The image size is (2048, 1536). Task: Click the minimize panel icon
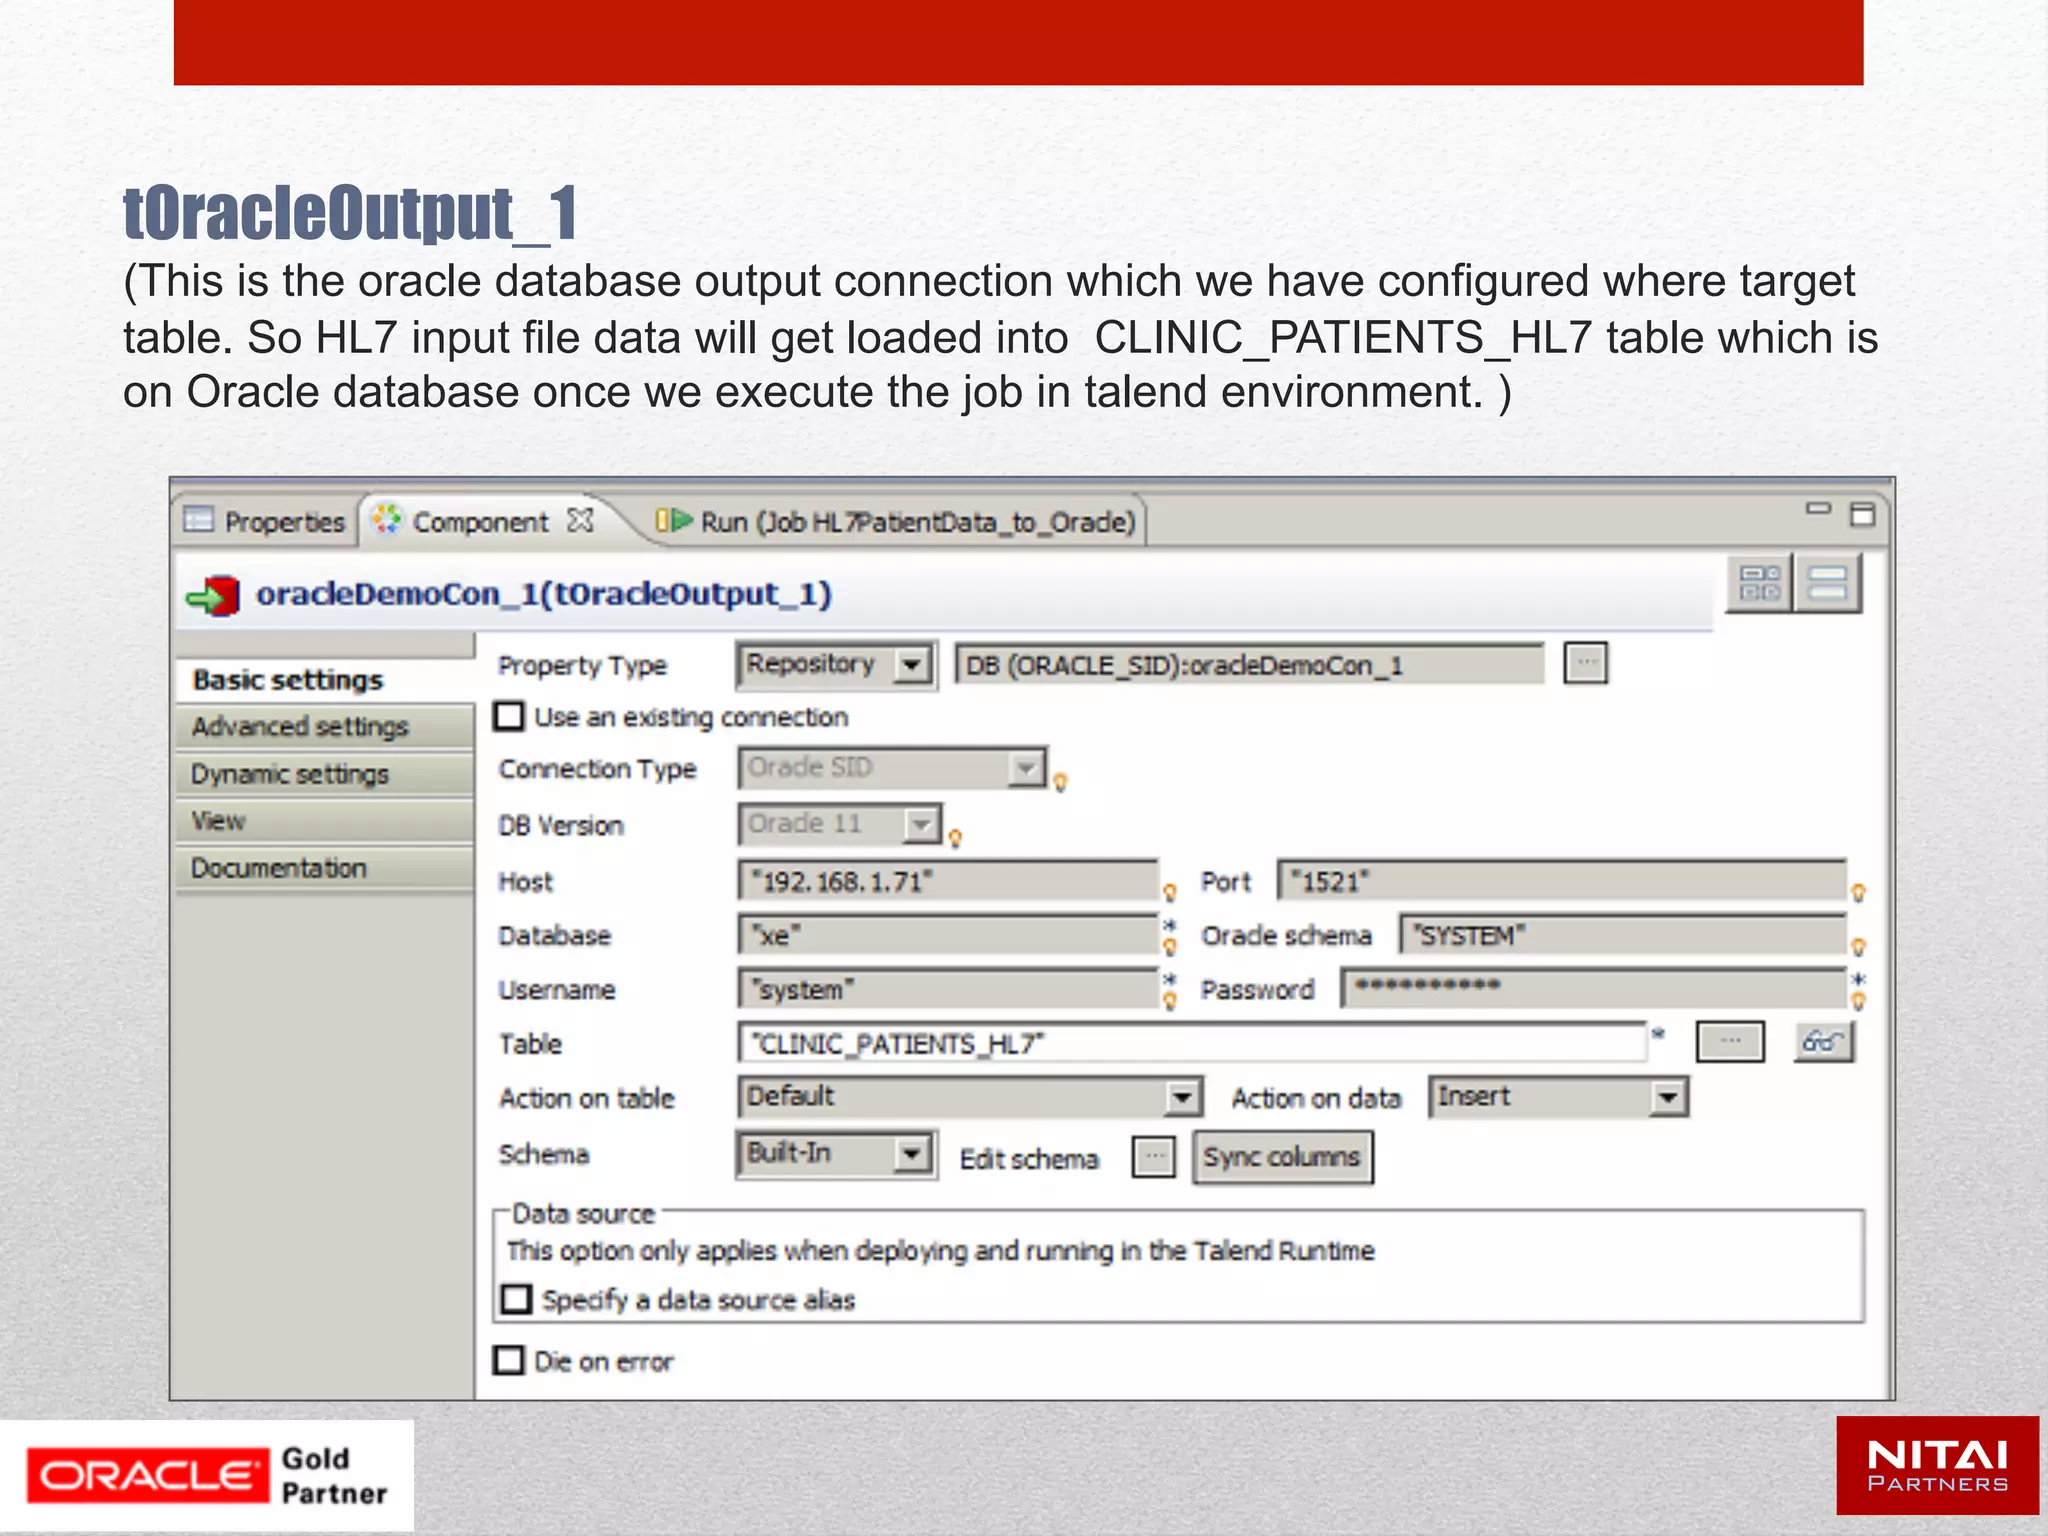click(1818, 510)
